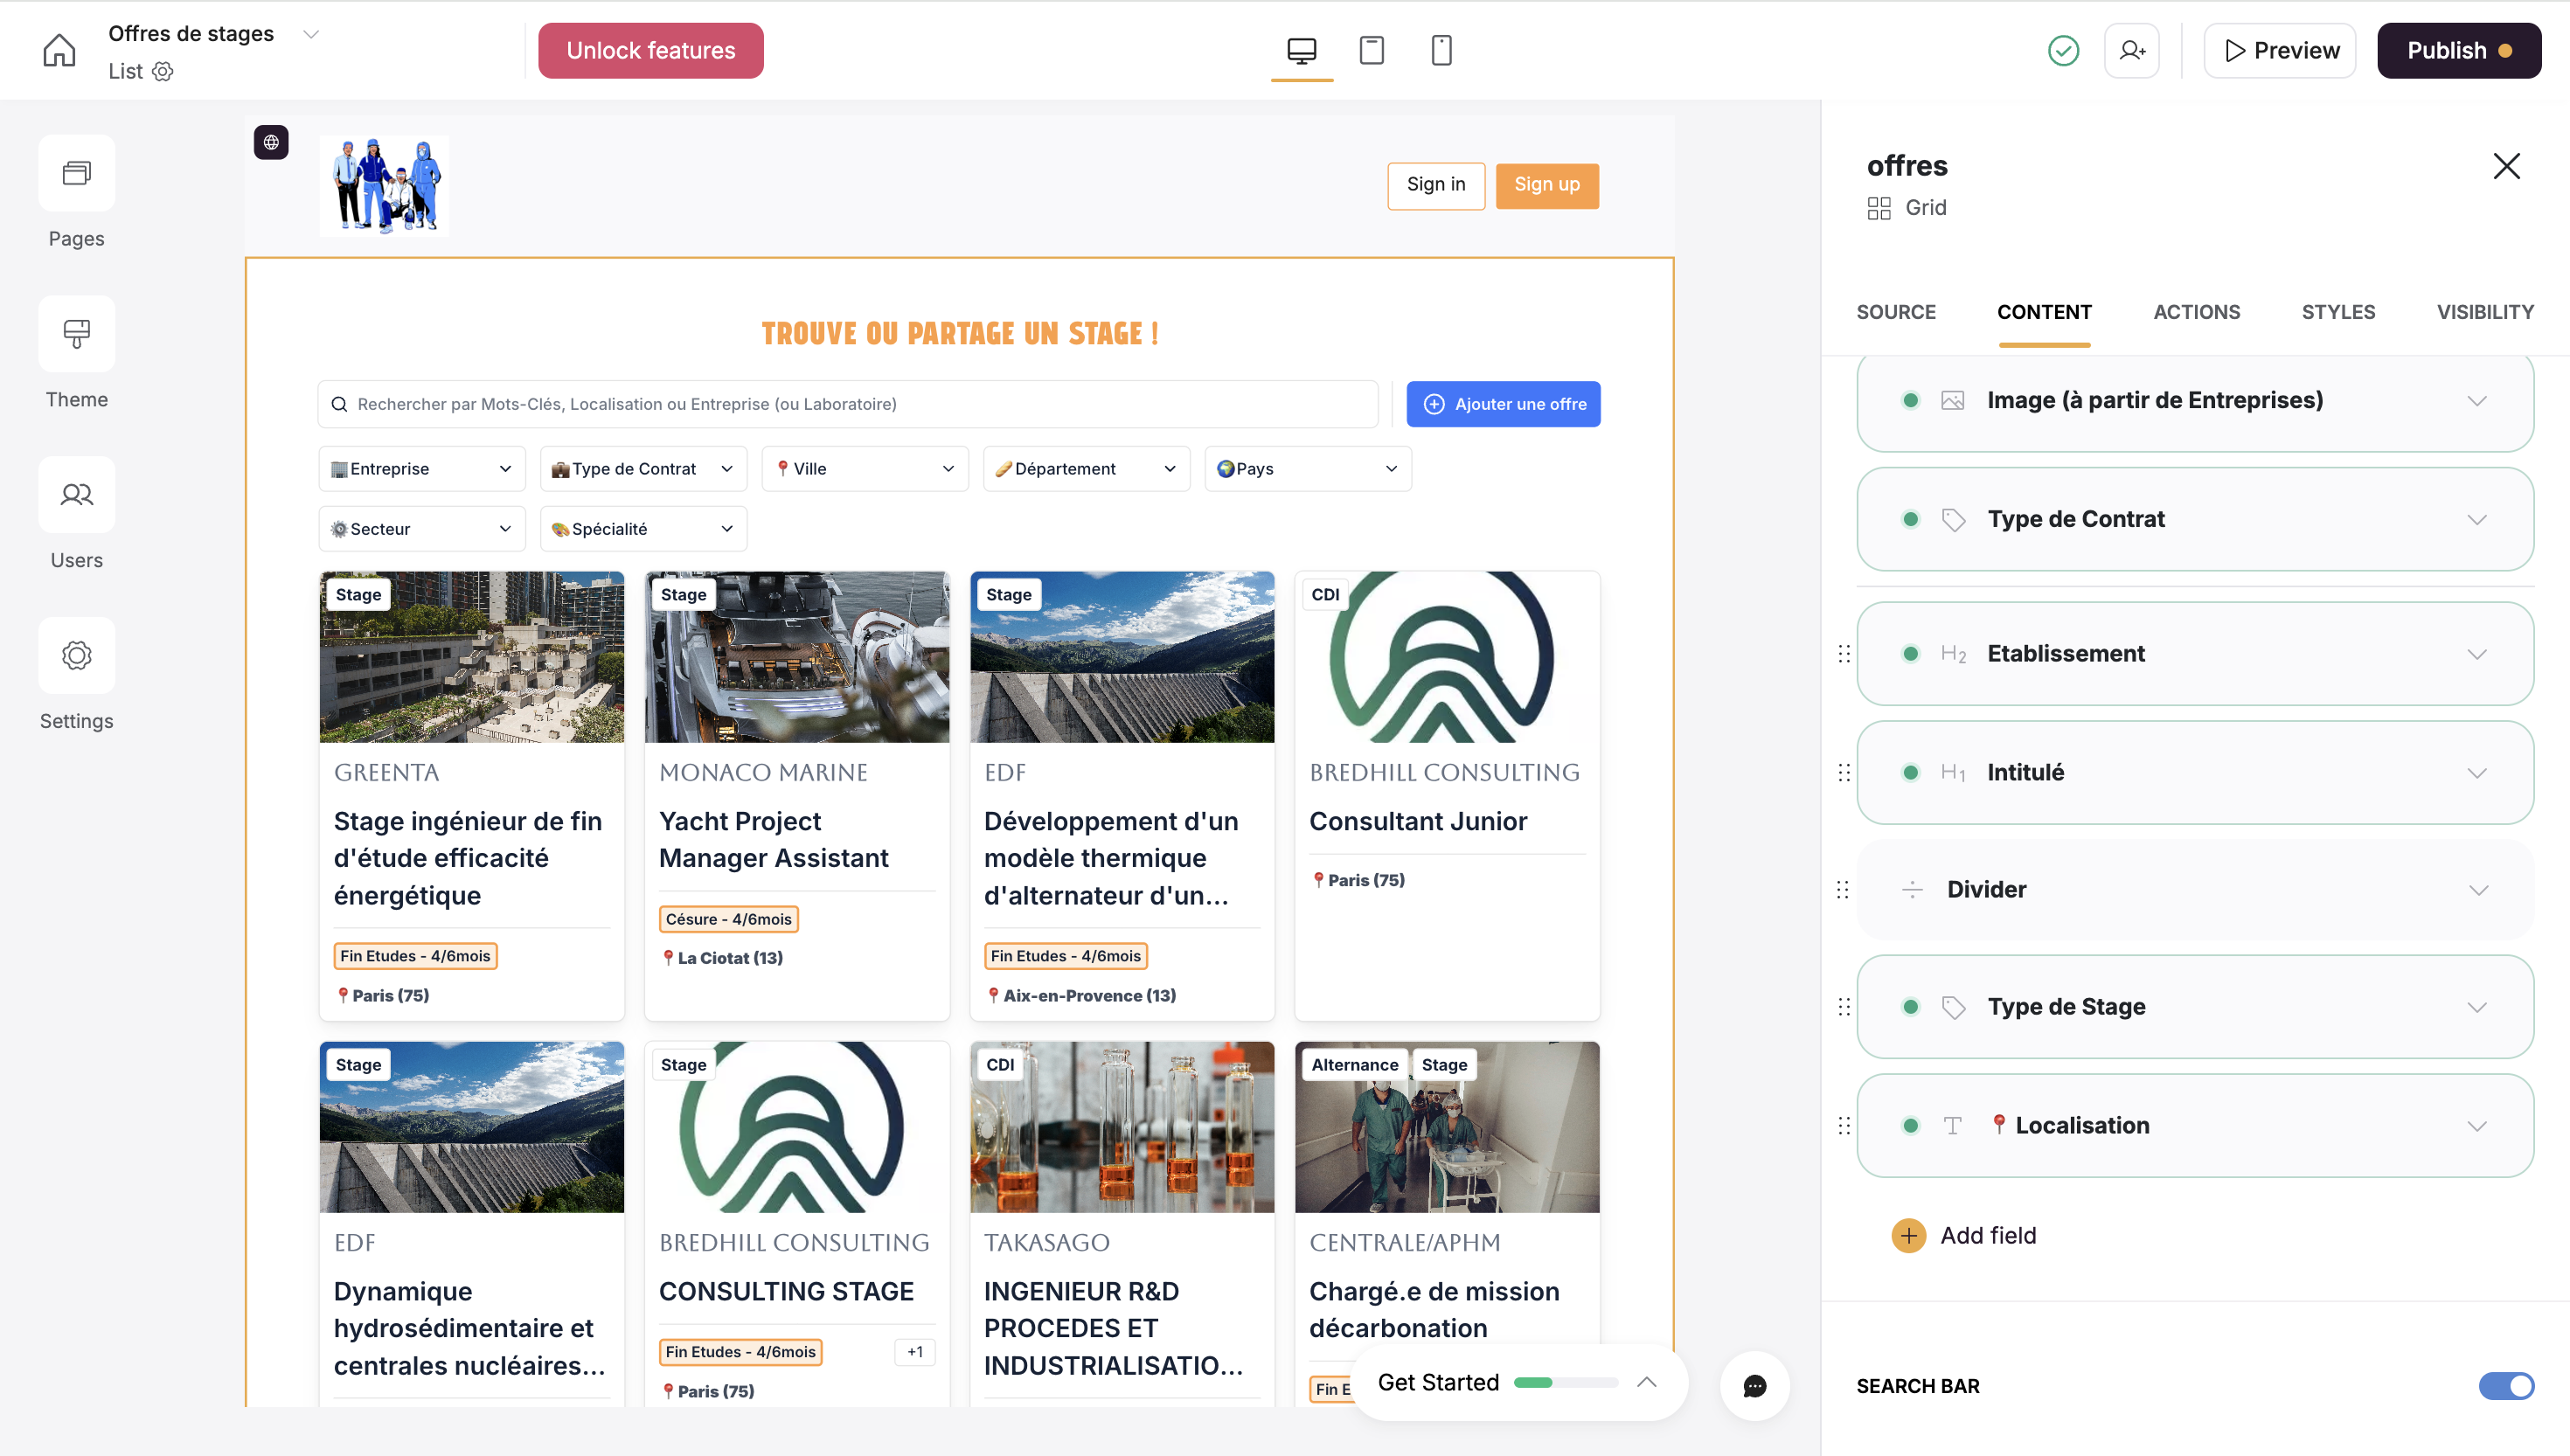Viewport: 2570px width, 1456px height.
Task: Switch to tablet device preview icon
Action: pyautogui.click(x=1371, y=50)
